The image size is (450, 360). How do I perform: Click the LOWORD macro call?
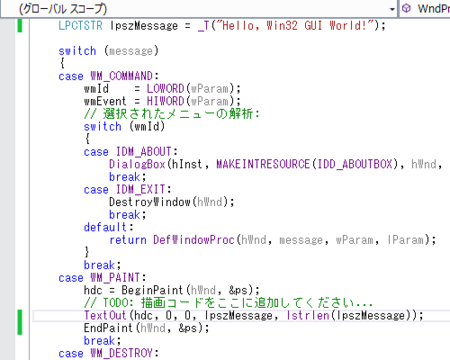tap(165, 89)
